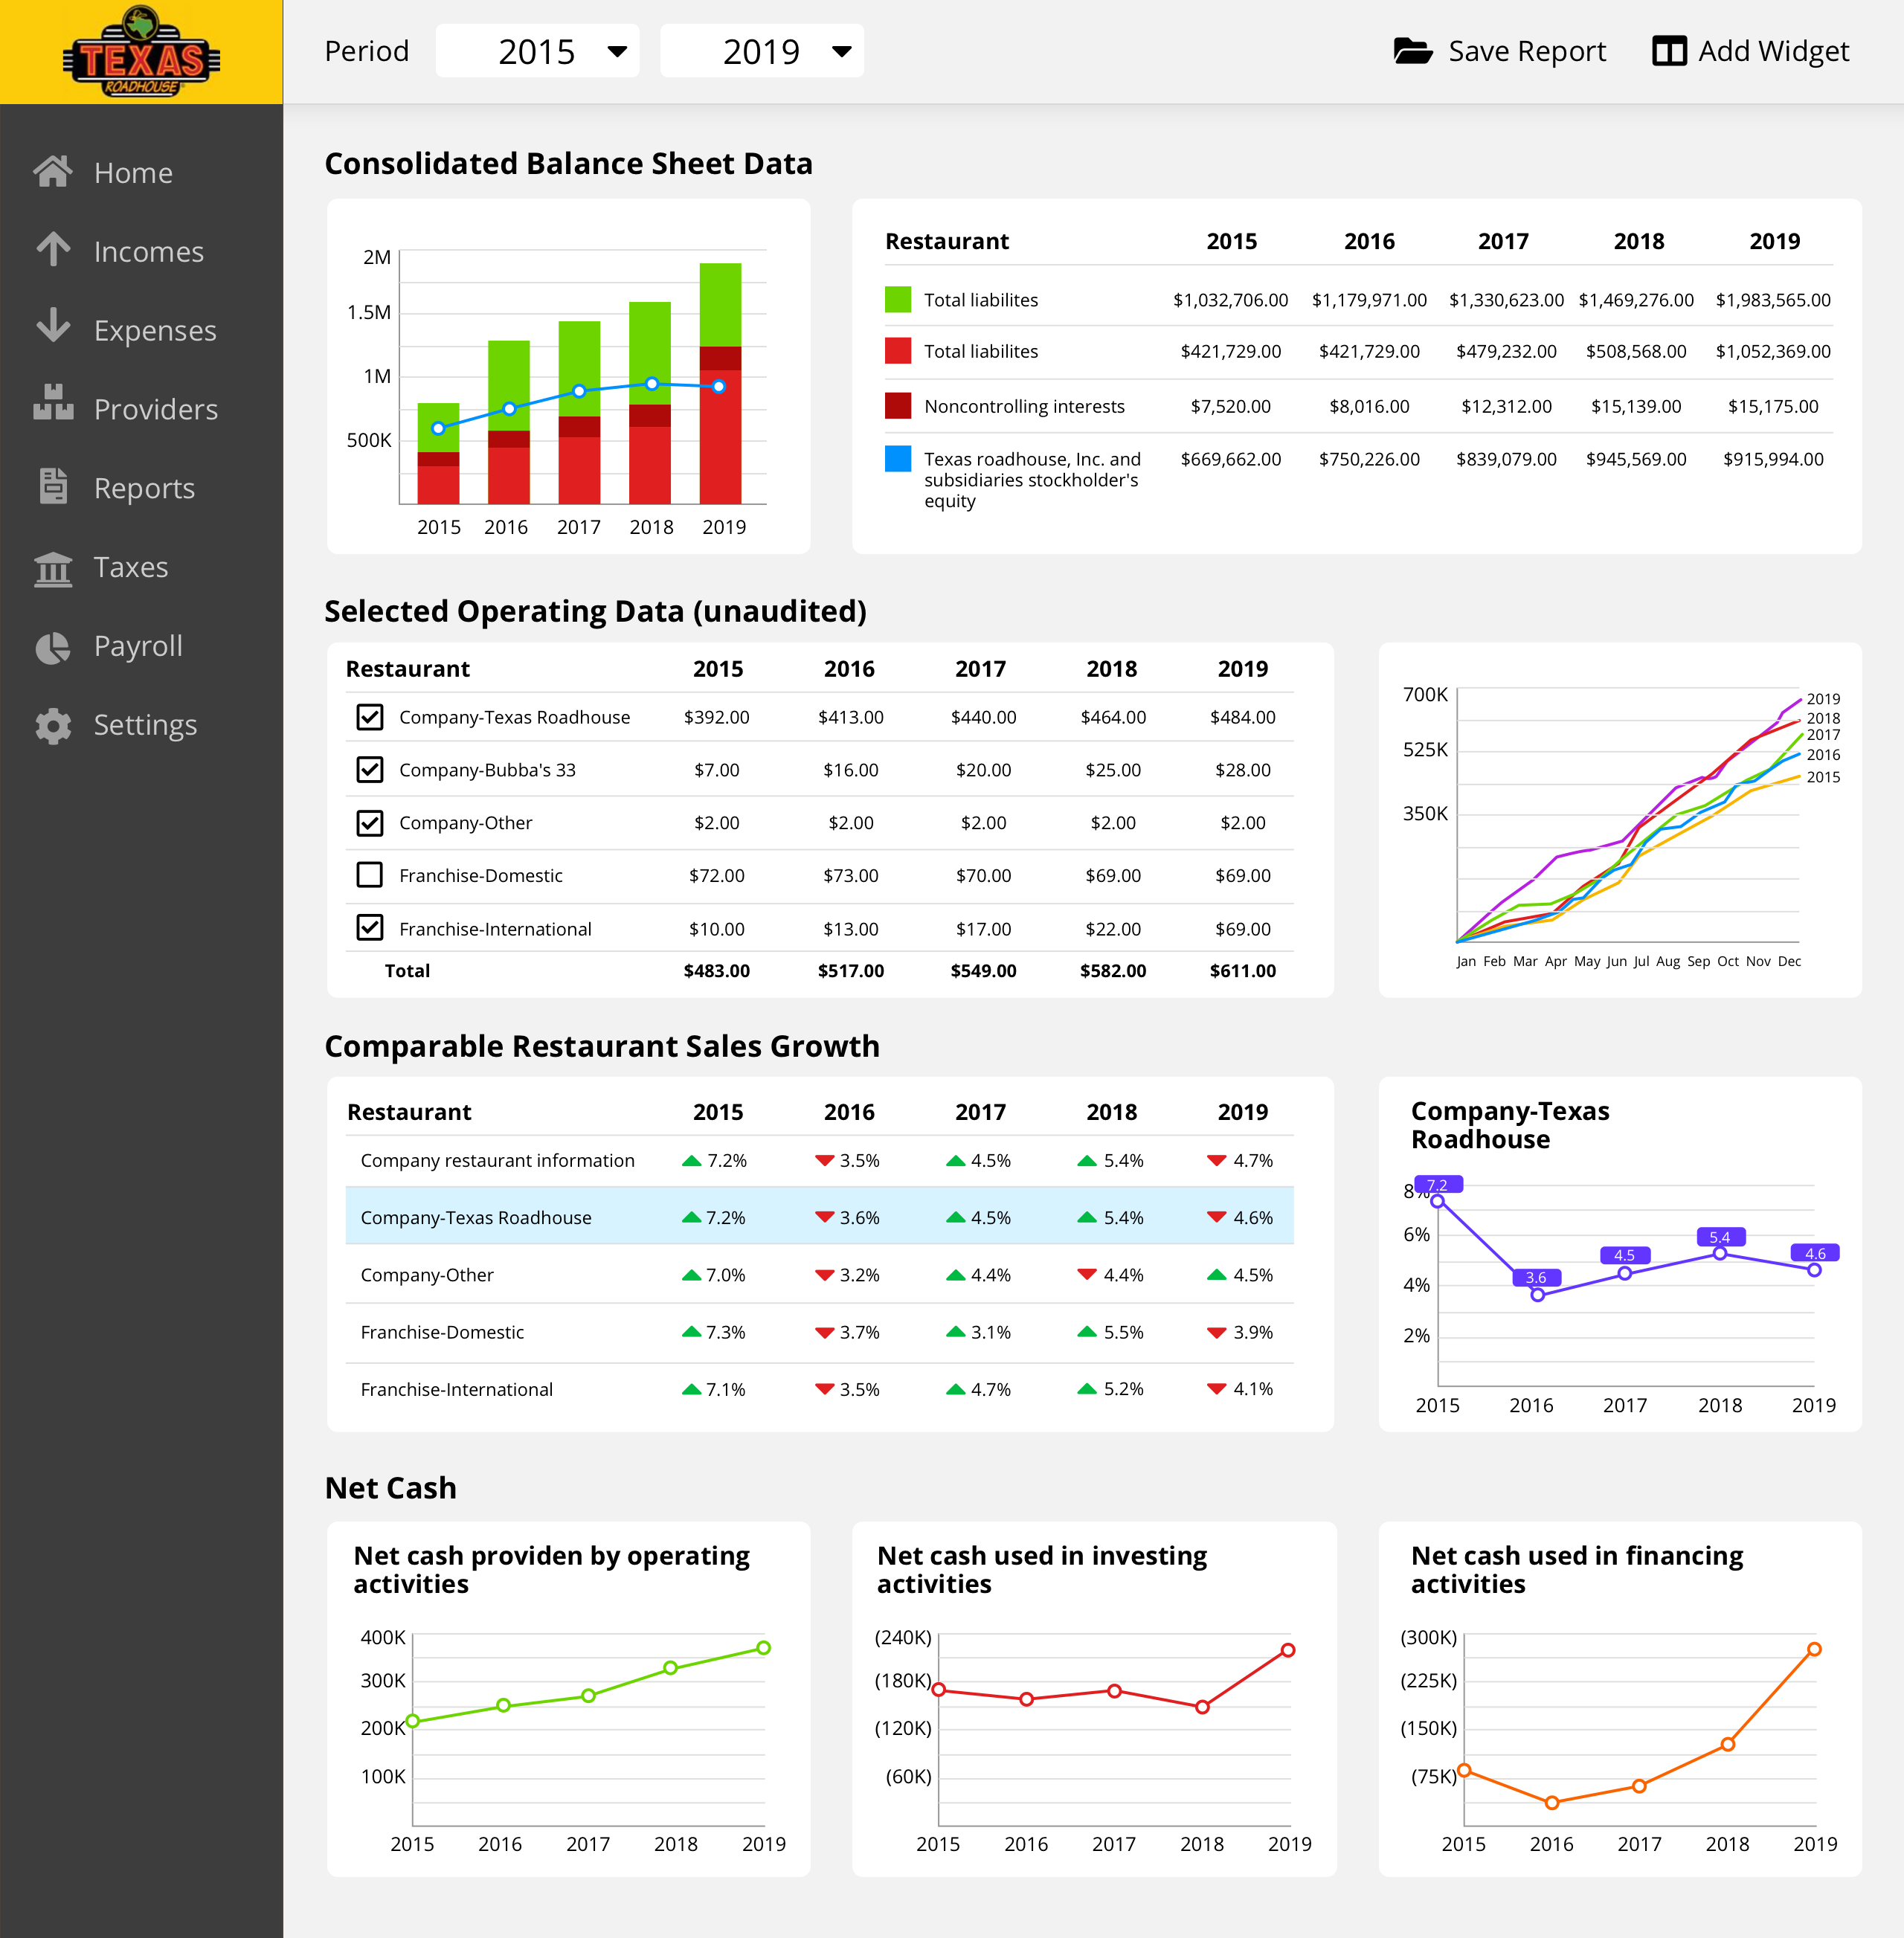Open the 2019 period end dropdown
The height and width of the screenshot is (1938, 1904).
(762, 51)
